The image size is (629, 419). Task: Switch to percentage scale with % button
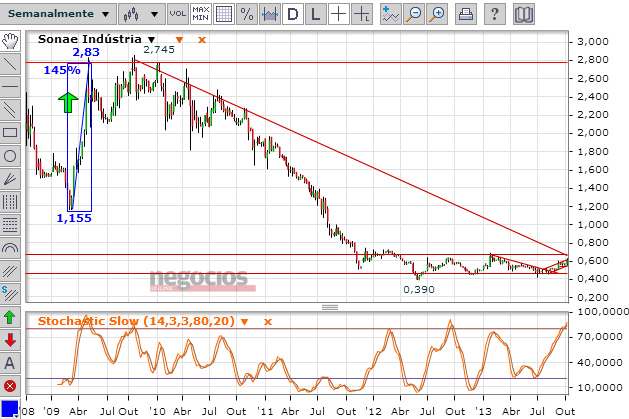[x=247, y=14]
